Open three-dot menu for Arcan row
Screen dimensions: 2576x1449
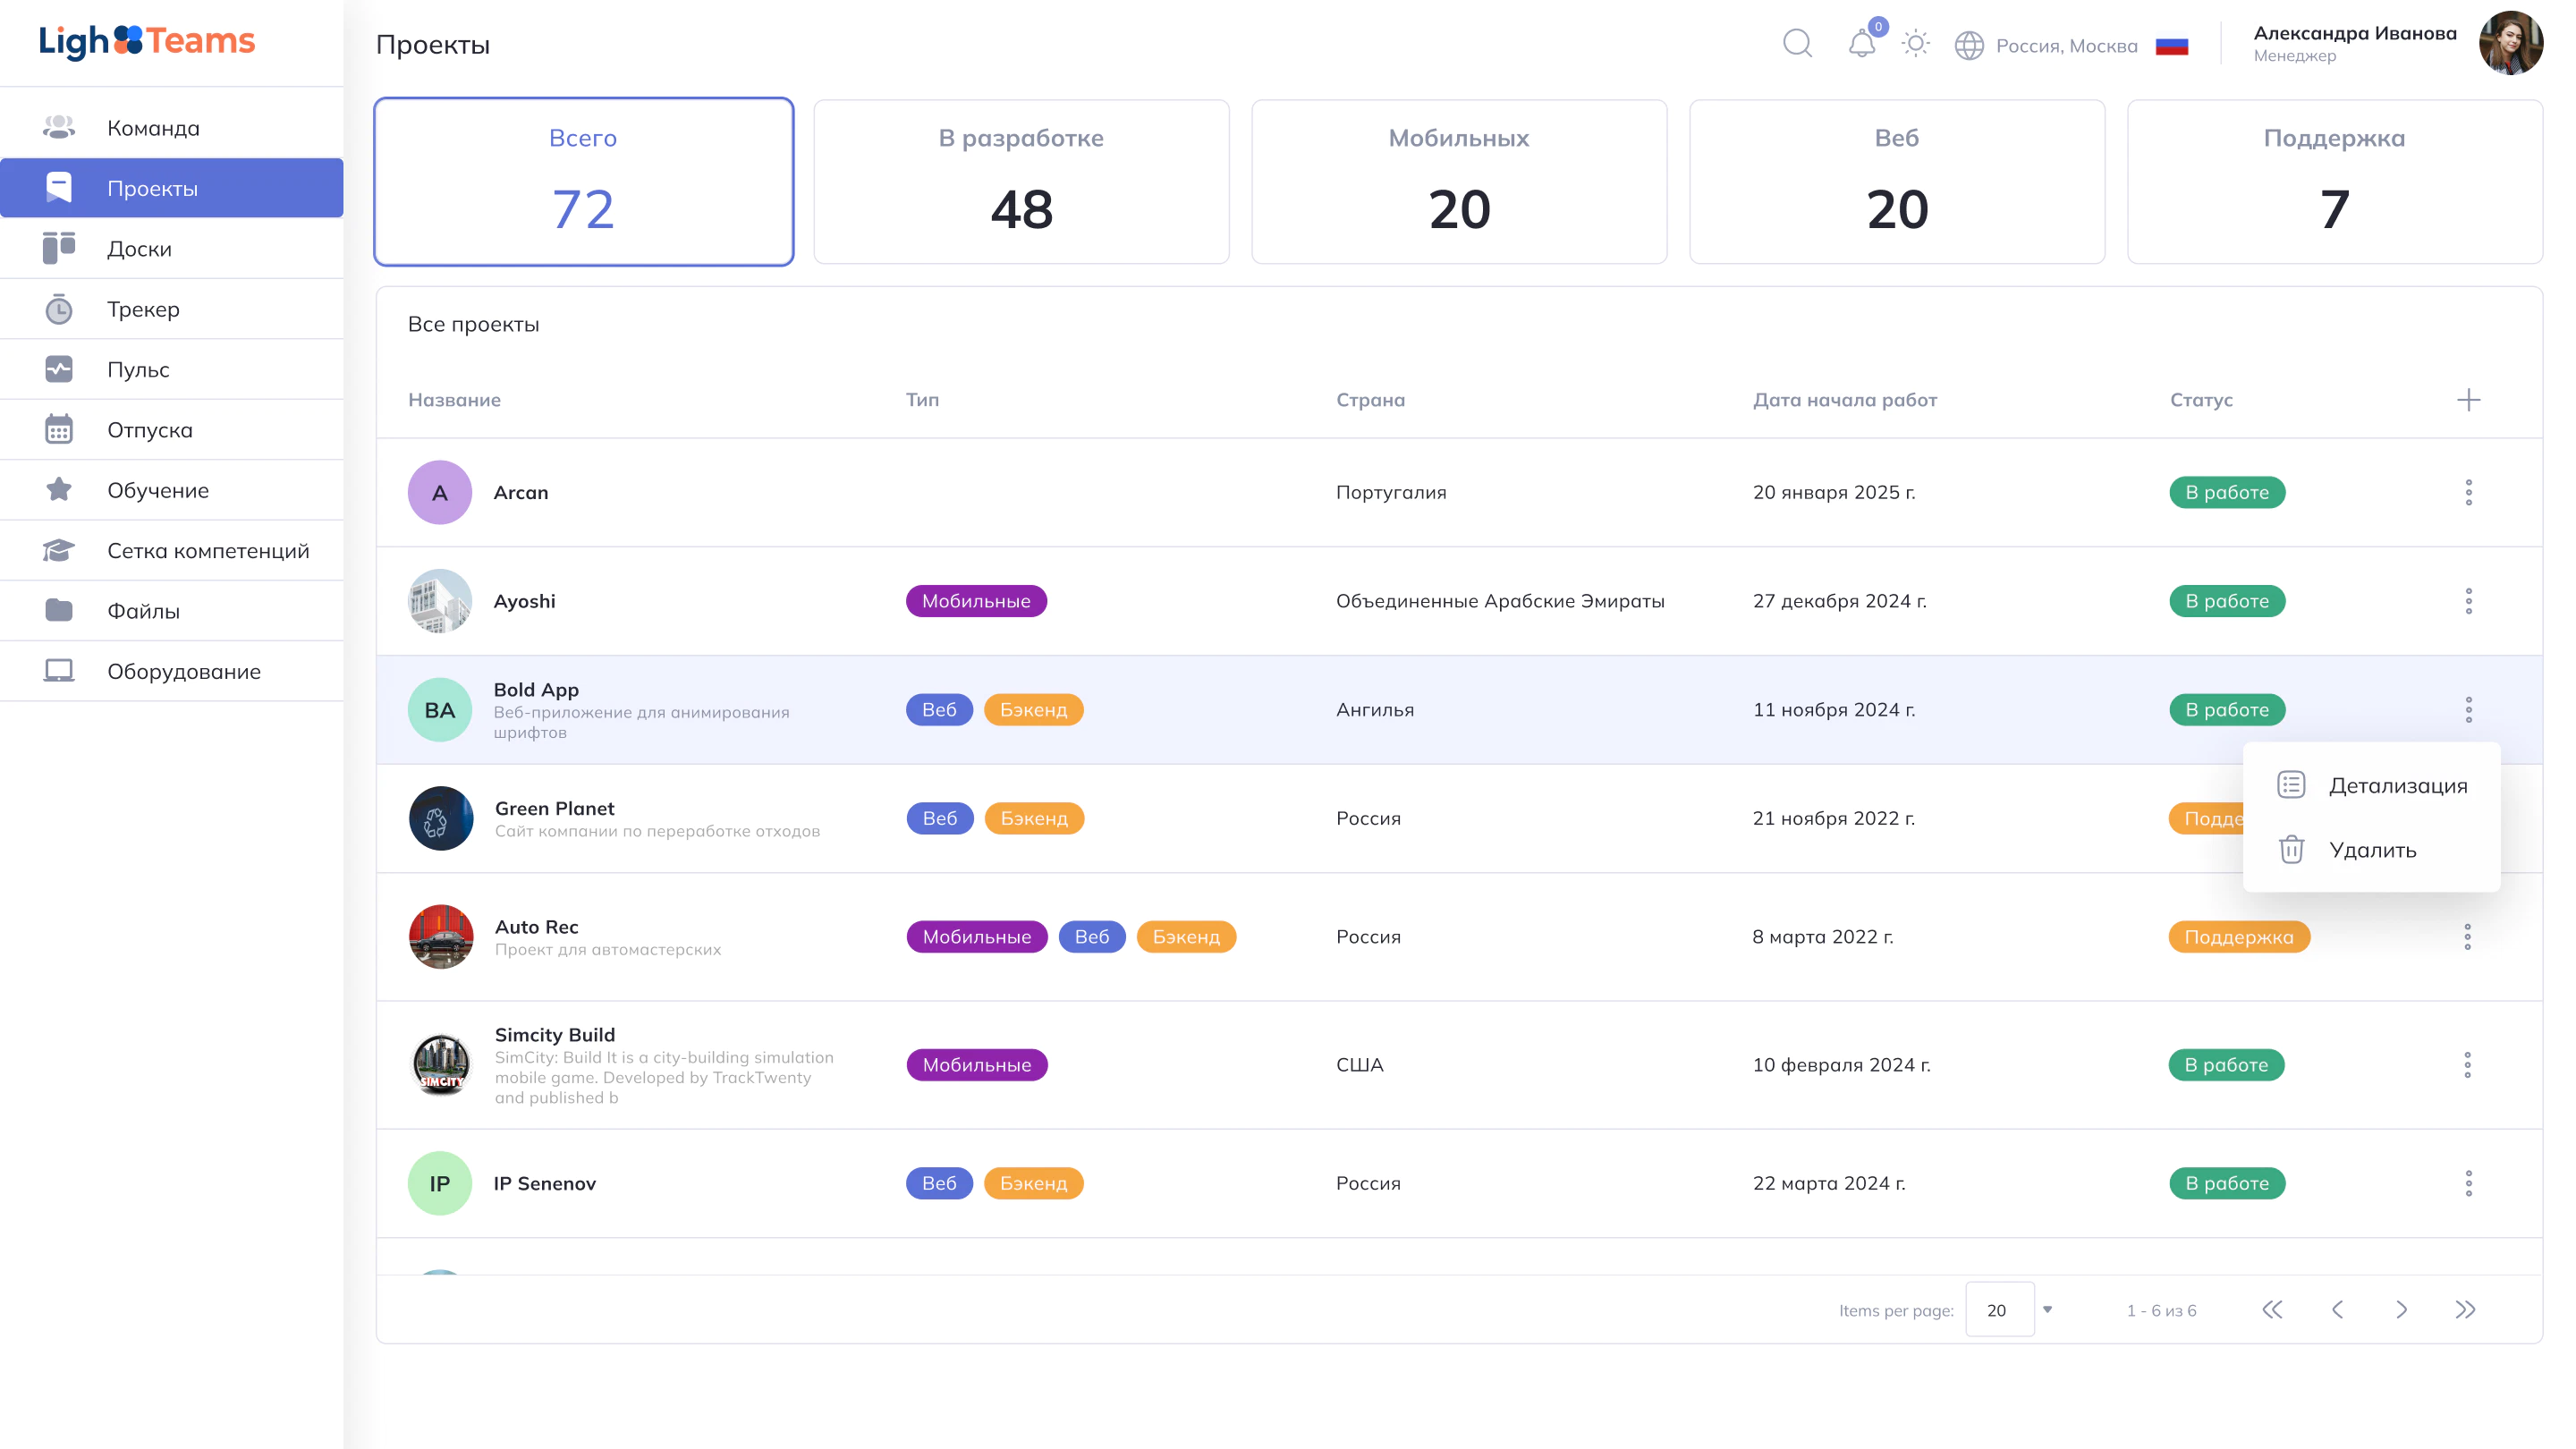(x=2468, y=492)
